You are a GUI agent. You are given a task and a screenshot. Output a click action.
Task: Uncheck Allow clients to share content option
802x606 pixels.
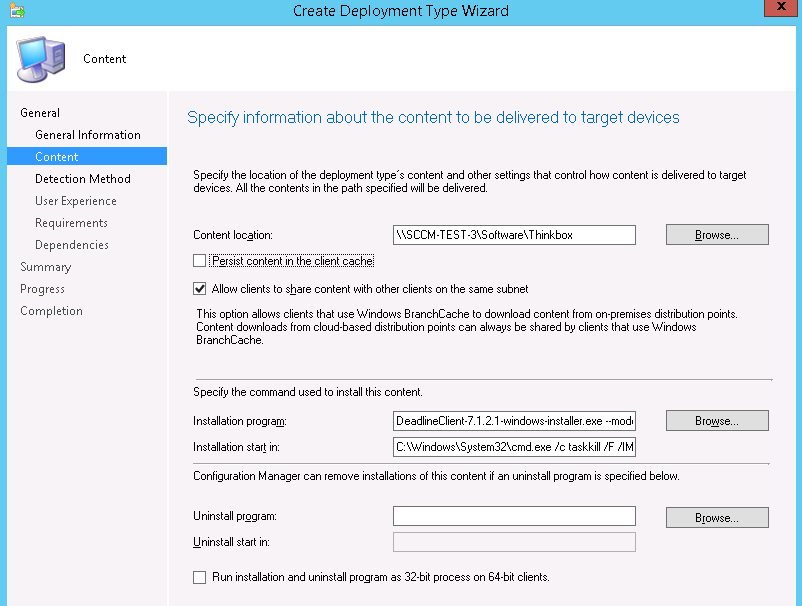coord(199,289)
